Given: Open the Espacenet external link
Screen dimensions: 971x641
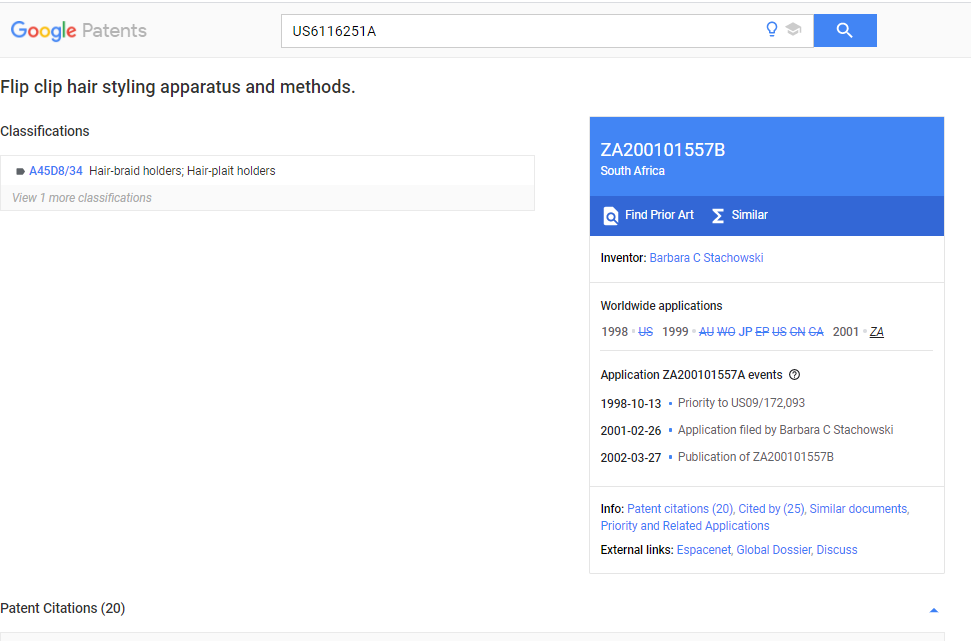Looking at the screenshot, I should tap(703, 550).
